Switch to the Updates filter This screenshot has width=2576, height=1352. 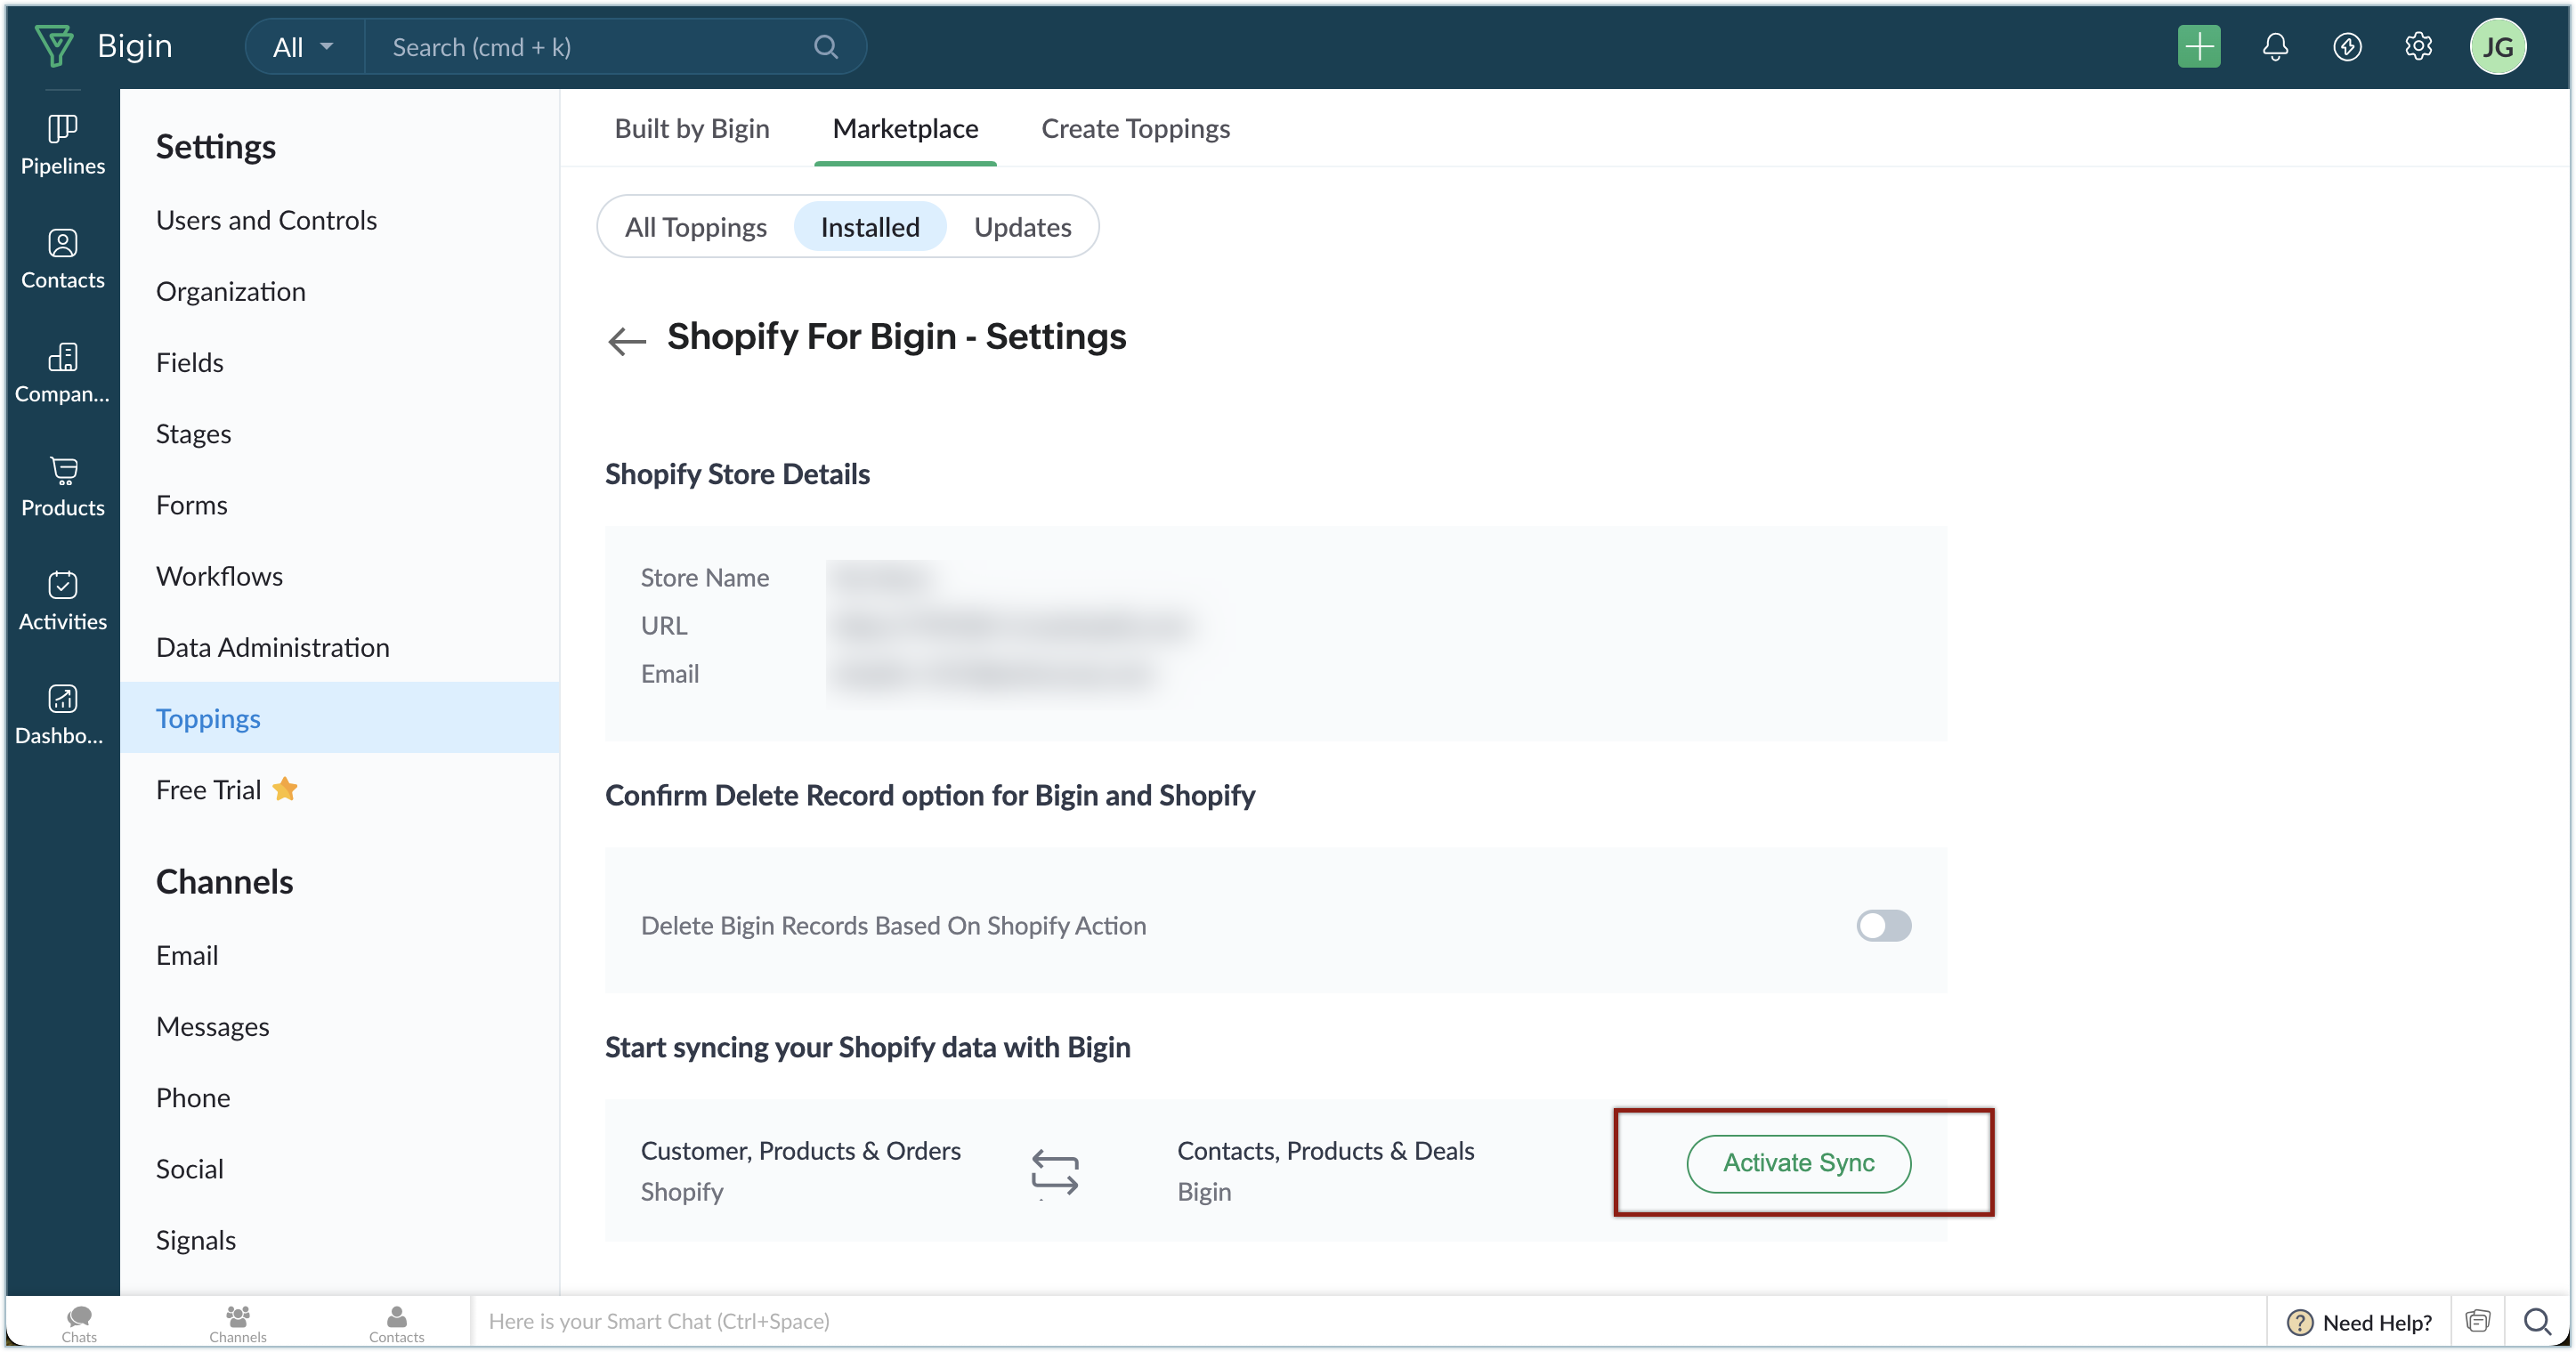[1022, 227]
